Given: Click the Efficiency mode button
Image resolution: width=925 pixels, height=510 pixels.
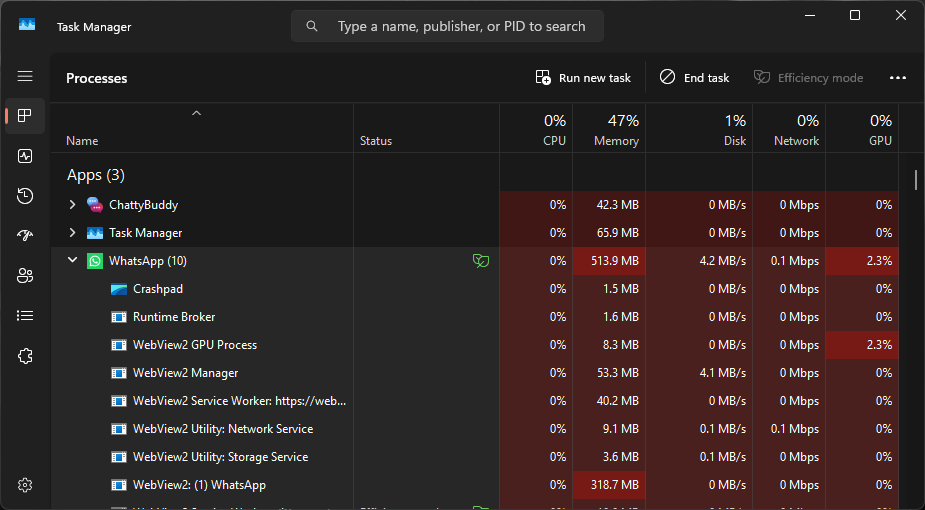Looking at the screenshot, I should pyautogui.click(x=808, y=78).
